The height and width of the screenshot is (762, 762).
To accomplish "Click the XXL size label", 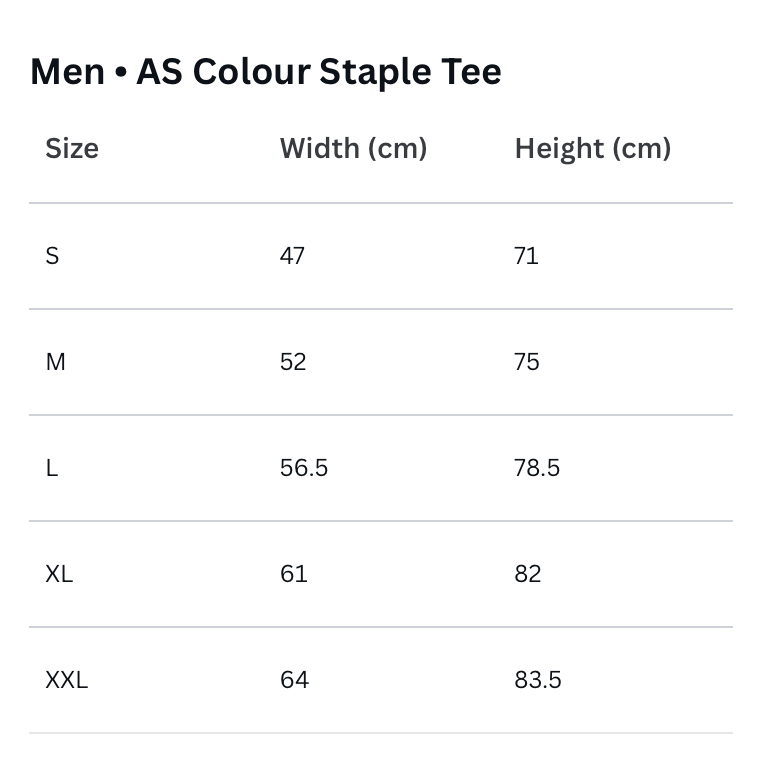I will click(x=66, y=680).
